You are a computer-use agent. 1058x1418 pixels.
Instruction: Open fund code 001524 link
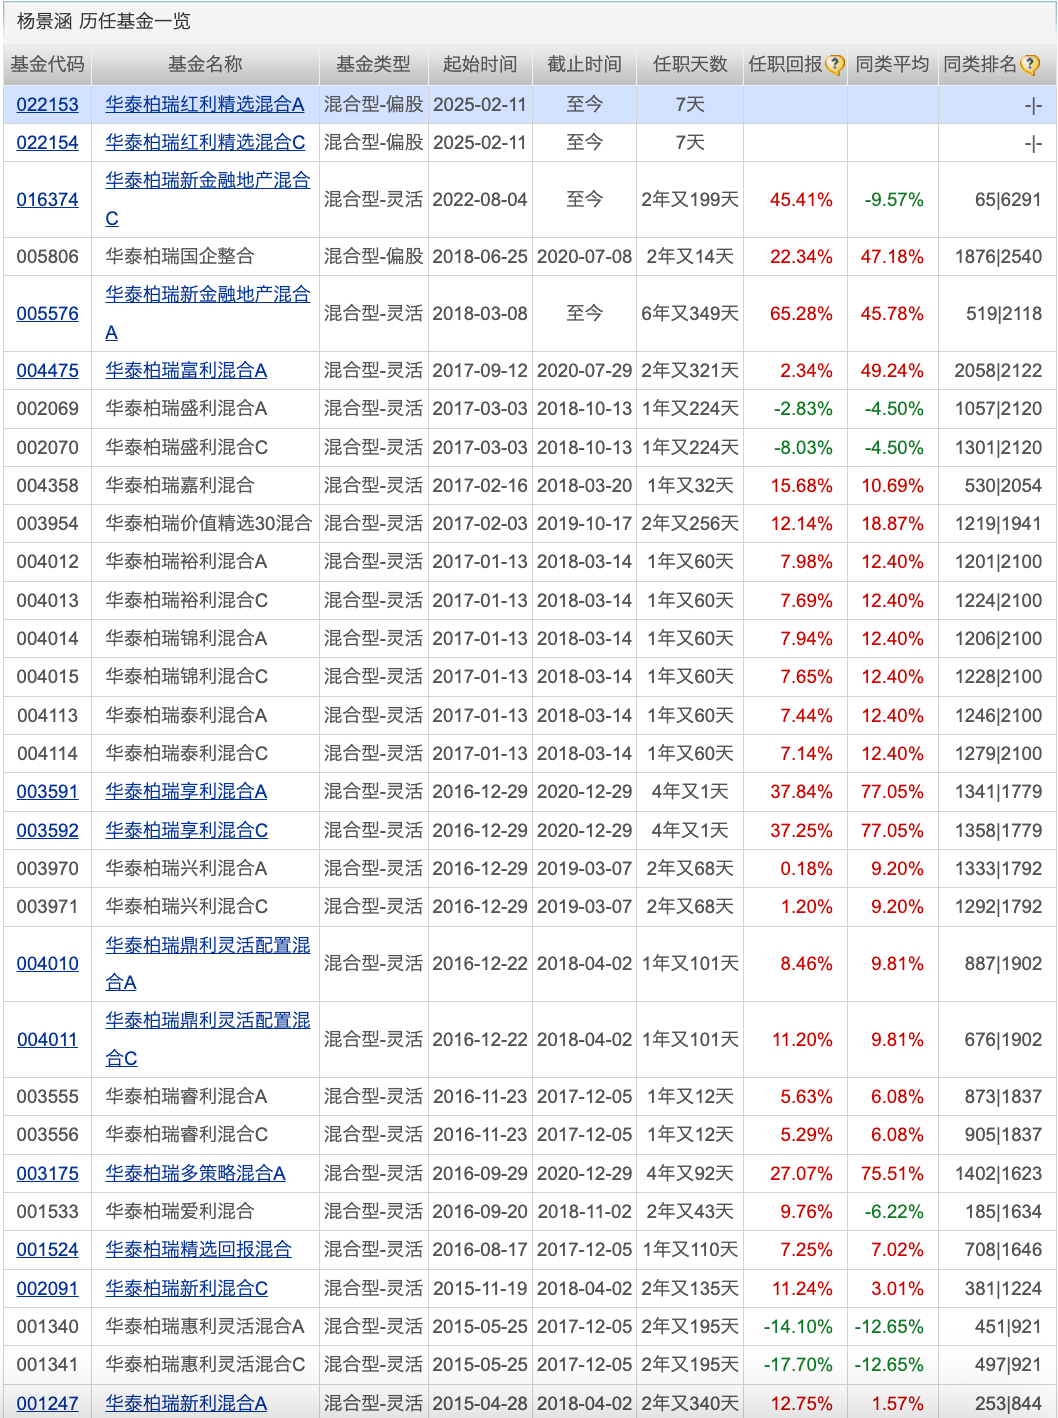click(x=47, y=1249)
